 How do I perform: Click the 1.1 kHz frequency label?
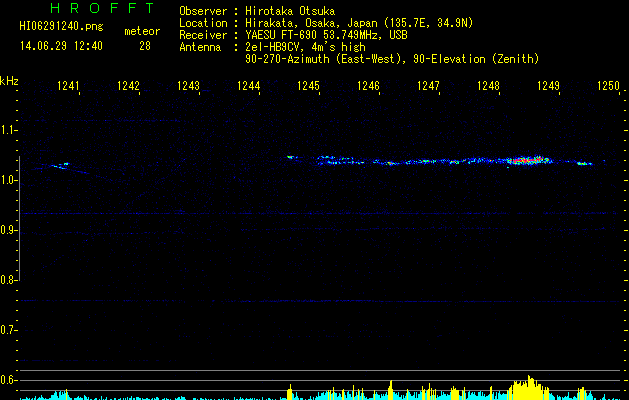coord(8,130)
